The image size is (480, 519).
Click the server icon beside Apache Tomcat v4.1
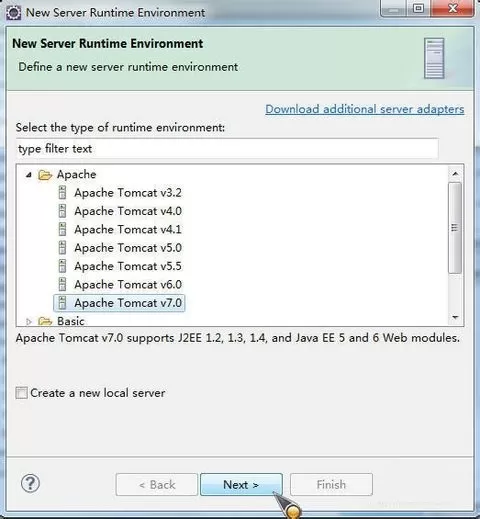coord(62,229)
